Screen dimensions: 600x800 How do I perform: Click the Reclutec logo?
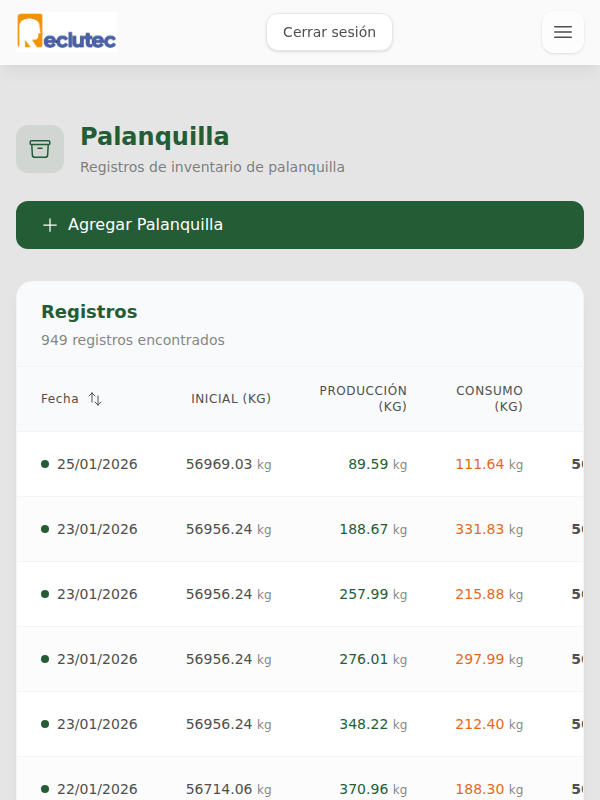(x=66, y=33)
